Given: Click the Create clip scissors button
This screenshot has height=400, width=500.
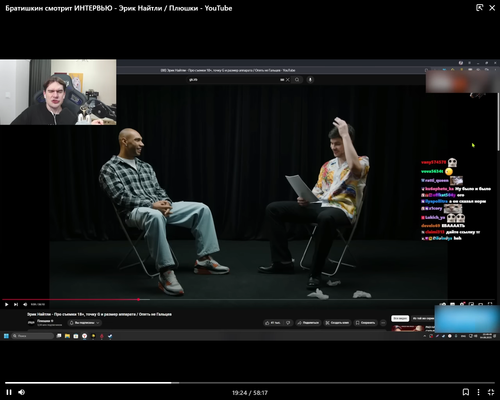Looking at the screenshot, I should (x=337, y=323).
